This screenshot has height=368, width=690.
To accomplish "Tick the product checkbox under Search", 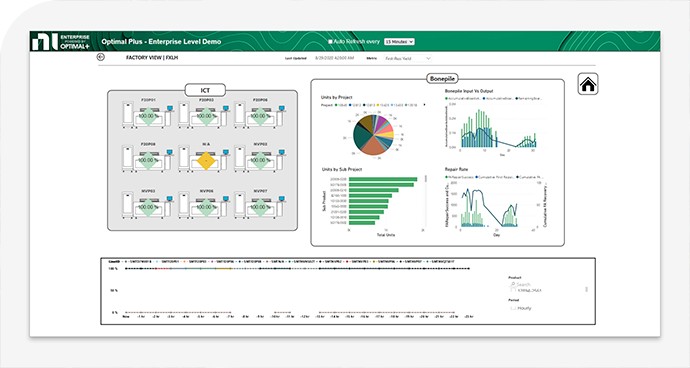I will (513, 290).
